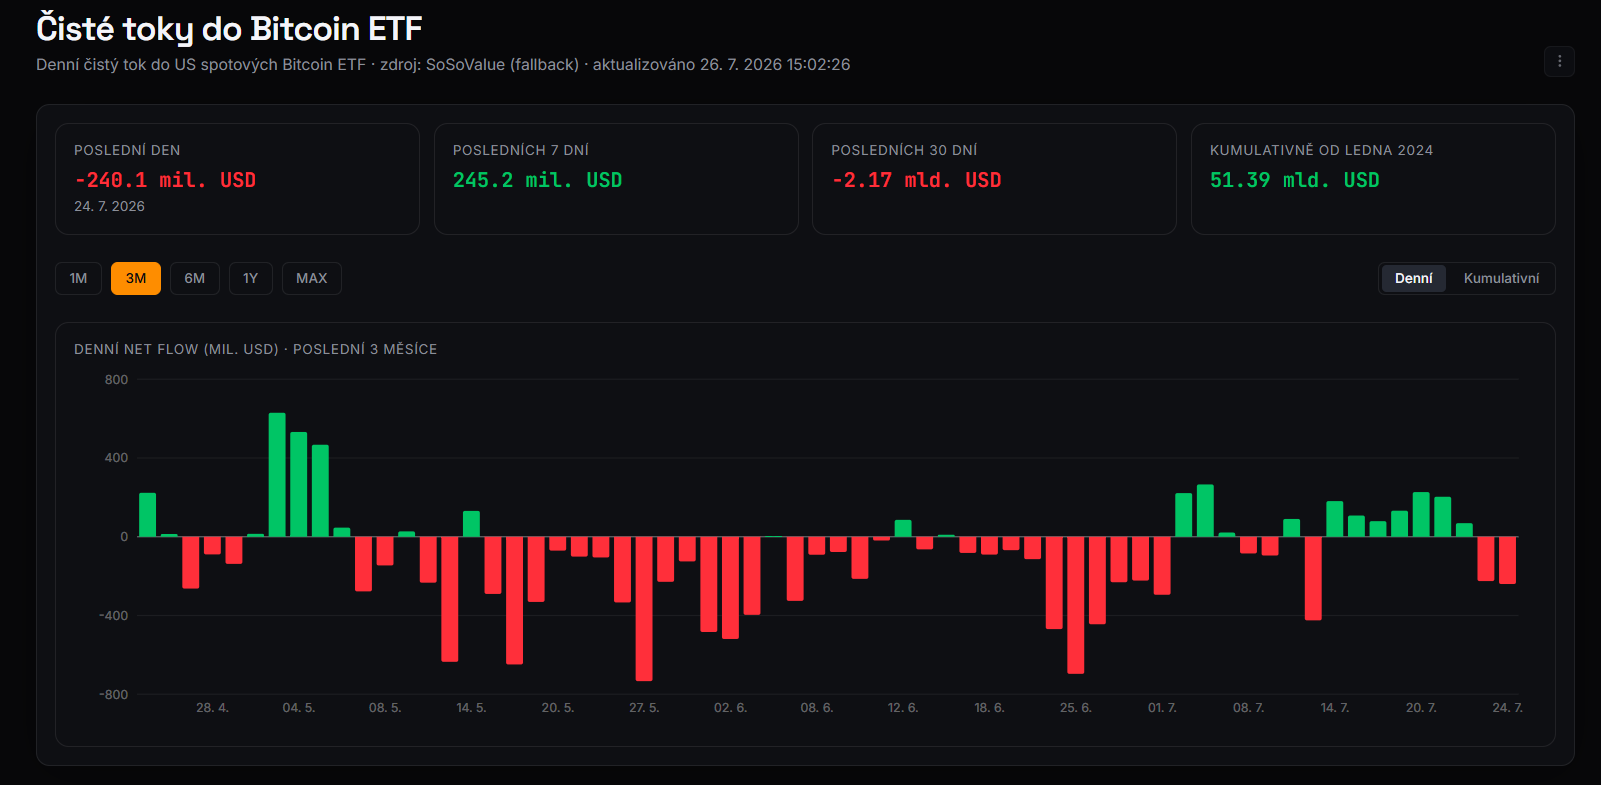Show the MAX time range
This screenshot has width=1601, height=785.
pos(312,278)
